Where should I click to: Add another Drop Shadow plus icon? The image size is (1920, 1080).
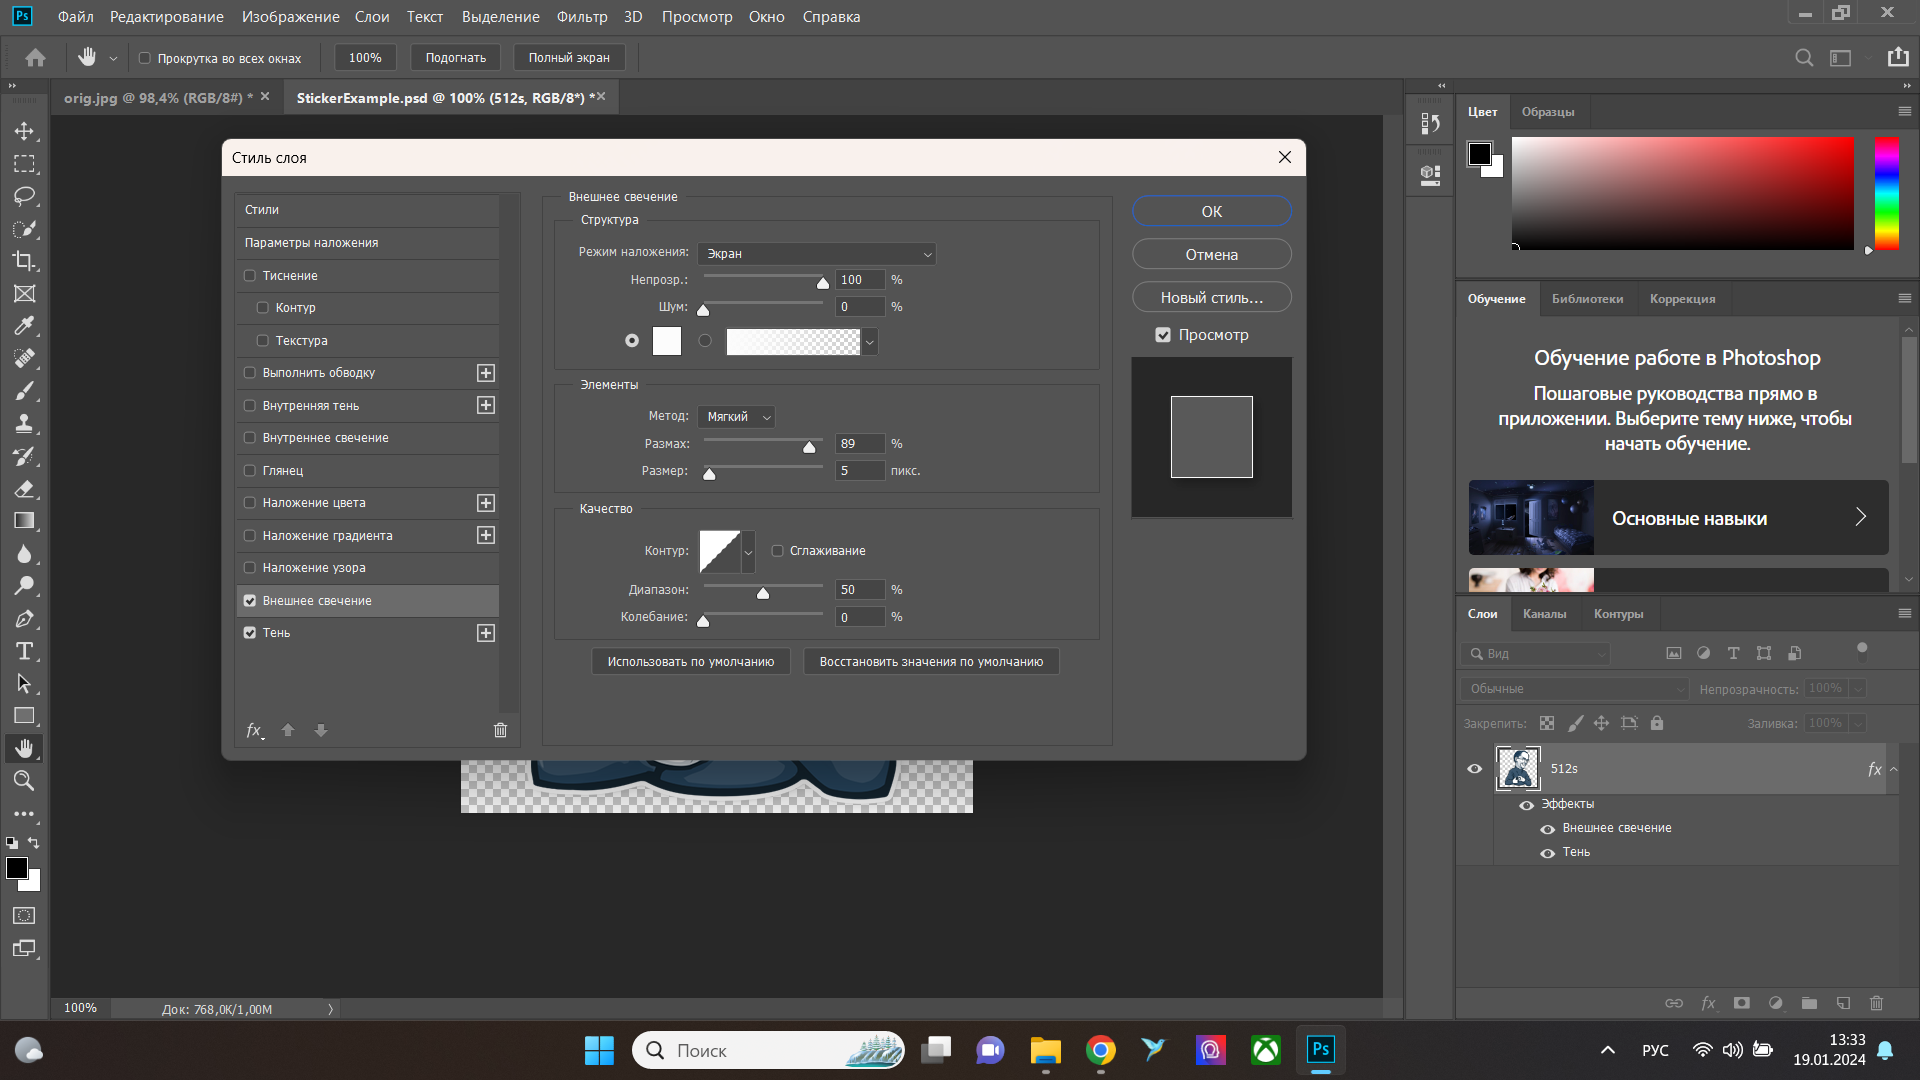click(486, 633)
